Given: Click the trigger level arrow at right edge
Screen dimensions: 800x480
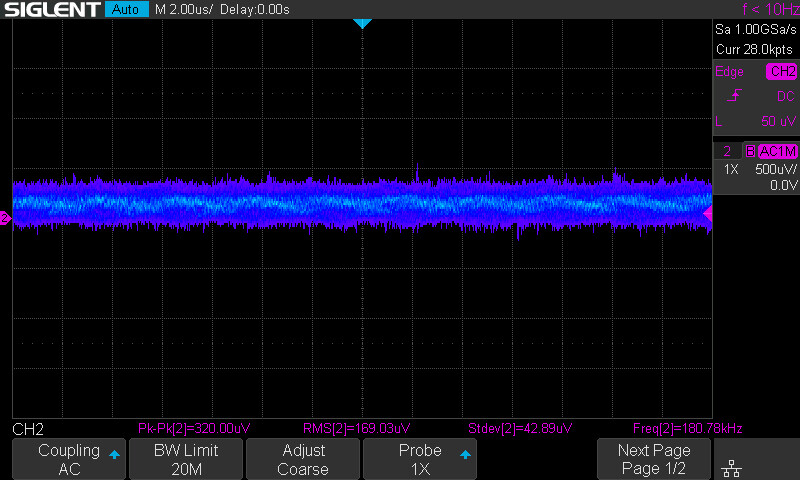Looking at the screenshot, I should (708, 214).
